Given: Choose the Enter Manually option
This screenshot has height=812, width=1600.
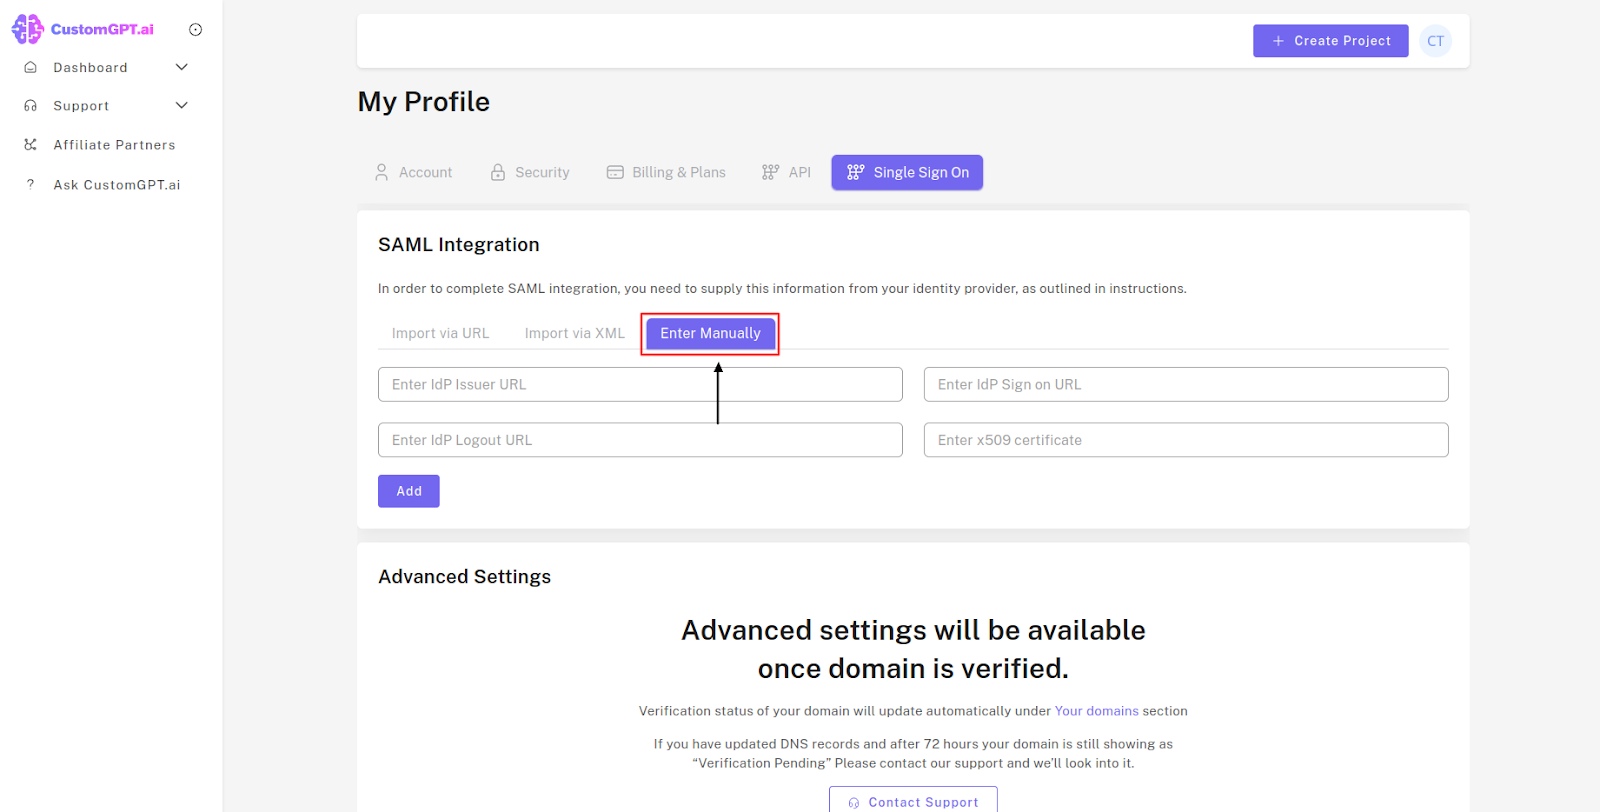Looking at the screenshot, I should tap(710, 333).
